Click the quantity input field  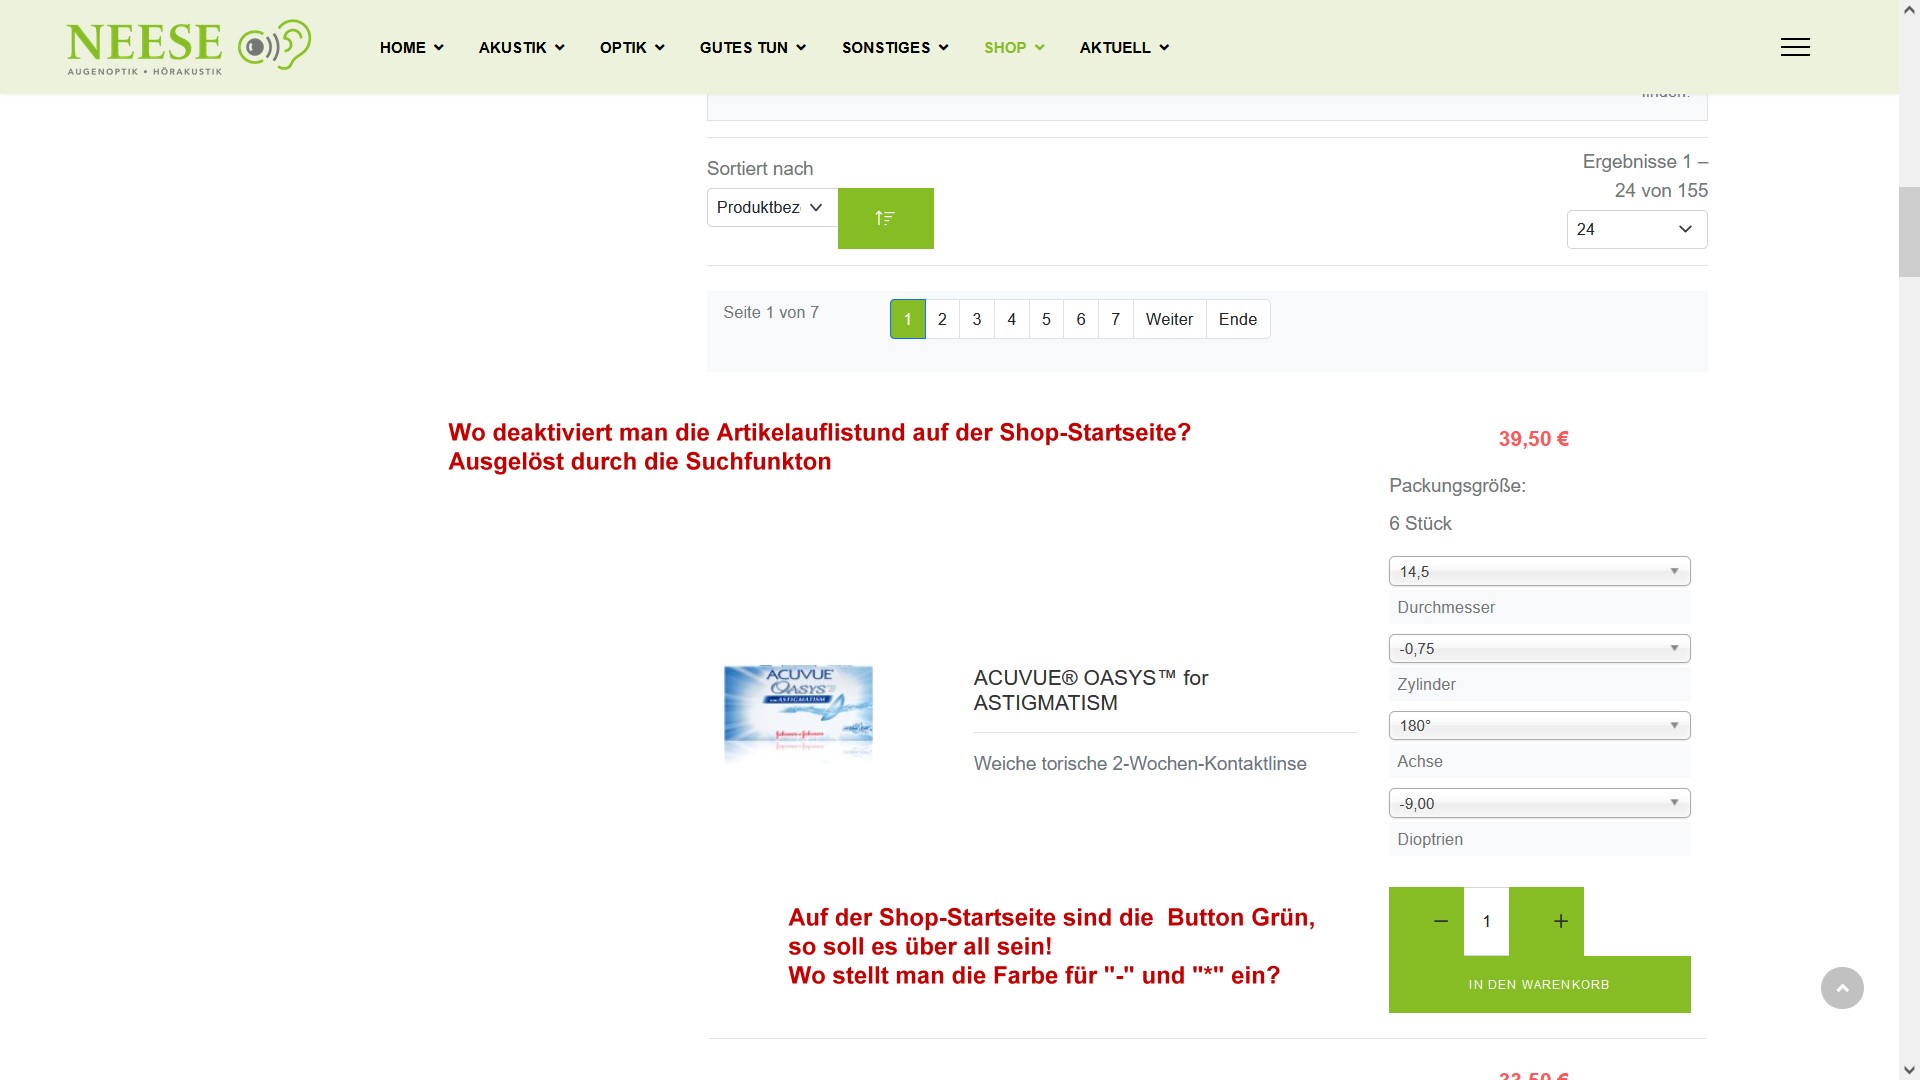(1486, 921)
